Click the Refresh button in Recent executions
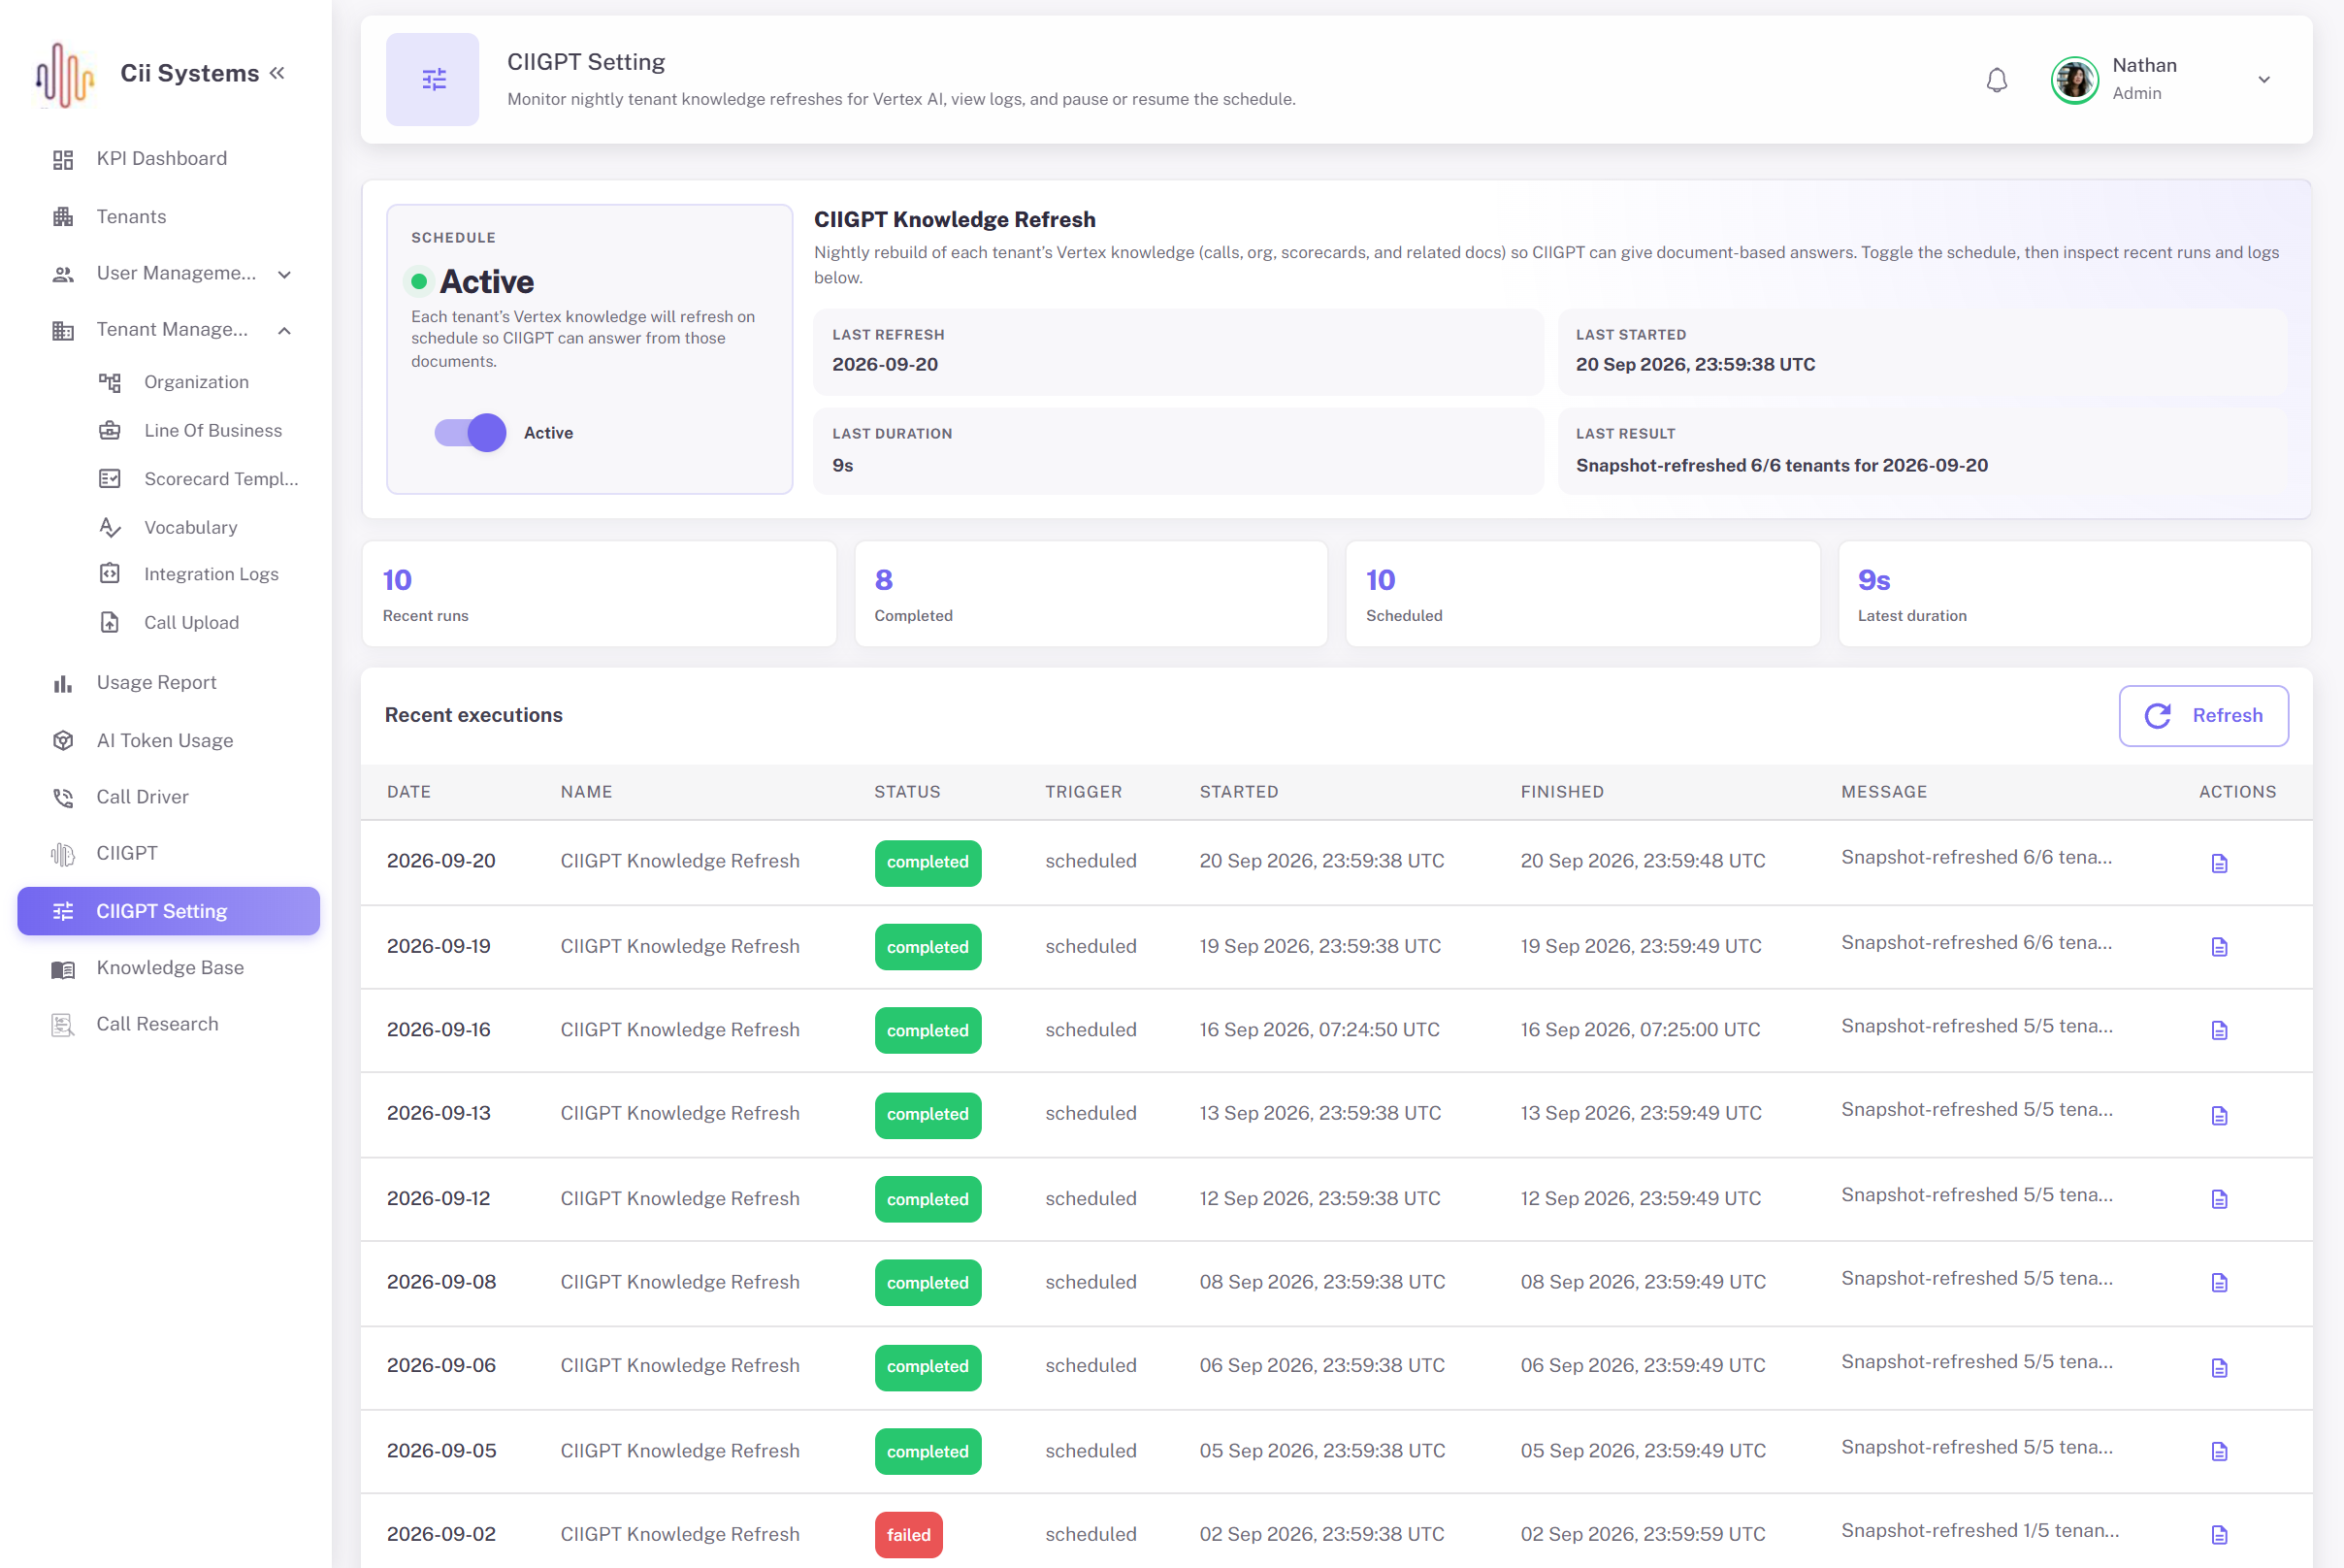The image size is (2344, 1568). pos(2203,716)
